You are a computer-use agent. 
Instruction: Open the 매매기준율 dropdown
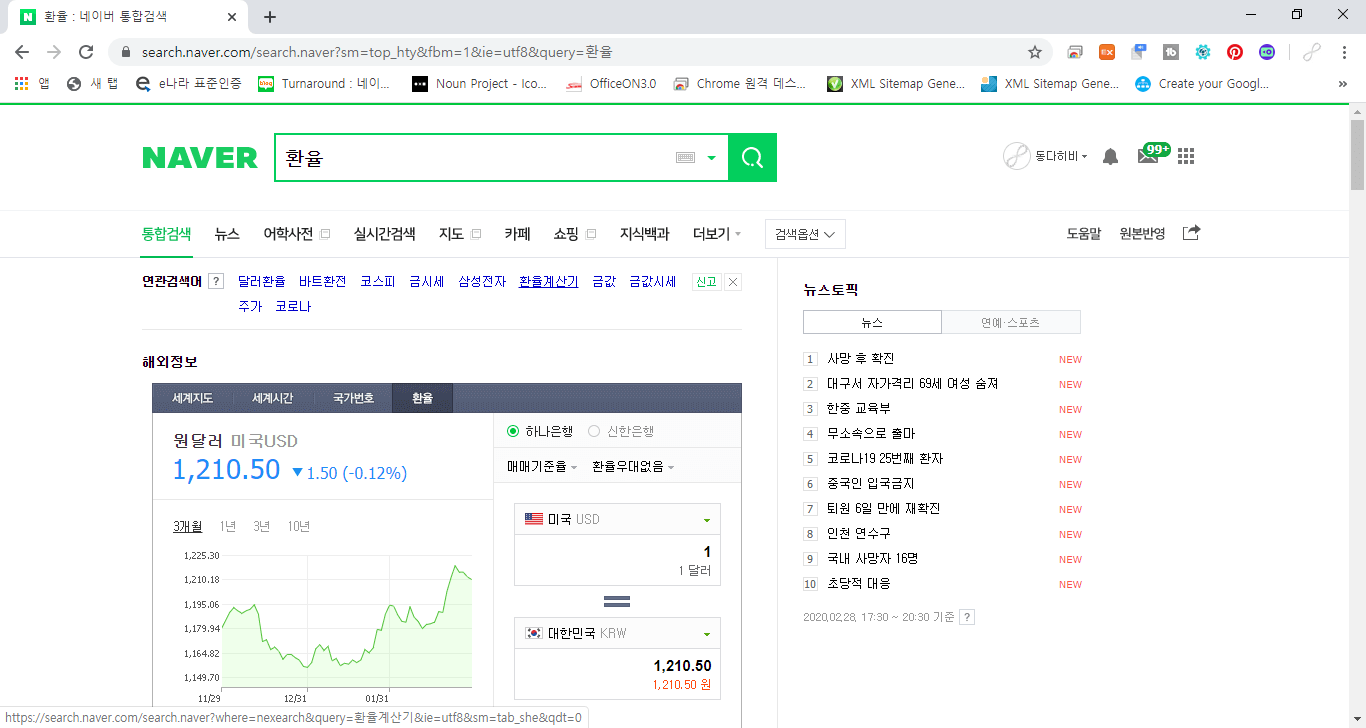coord(542,466)
